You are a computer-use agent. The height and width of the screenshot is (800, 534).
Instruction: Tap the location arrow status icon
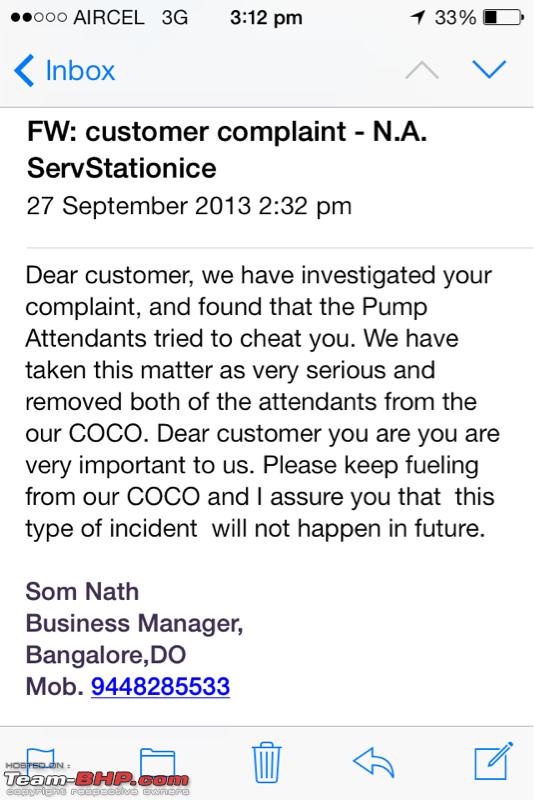(x=418, y=17)
